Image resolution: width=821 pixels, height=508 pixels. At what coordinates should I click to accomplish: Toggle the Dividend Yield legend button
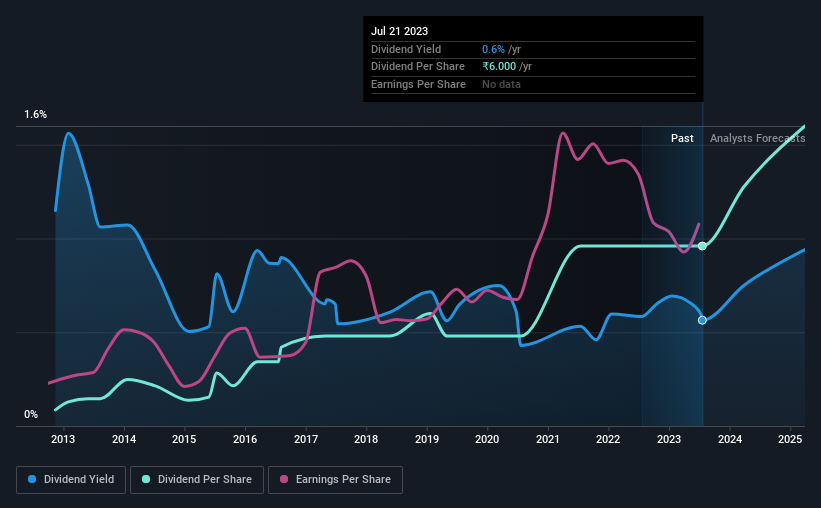pyautogui.click(x=71, y=480)
